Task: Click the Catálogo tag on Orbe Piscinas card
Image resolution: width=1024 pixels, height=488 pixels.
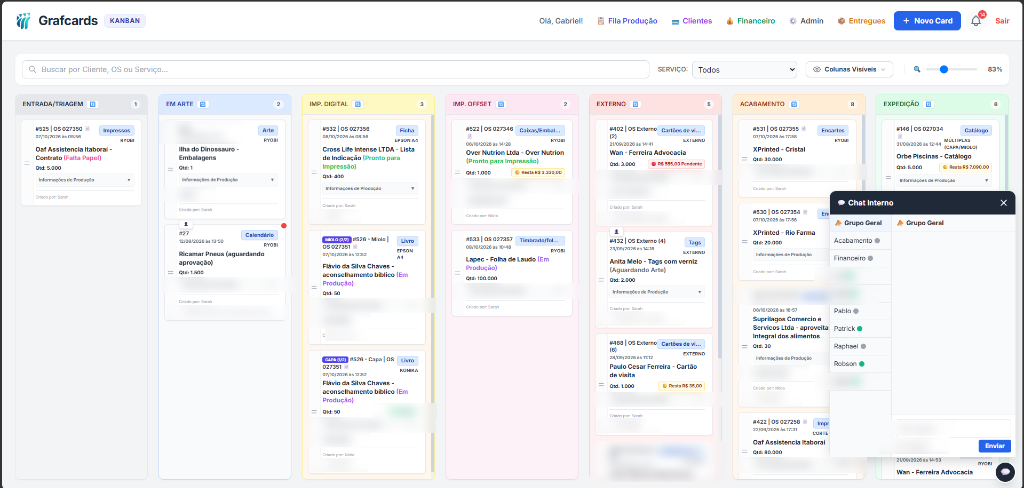Action: click(x=976, y=131)
